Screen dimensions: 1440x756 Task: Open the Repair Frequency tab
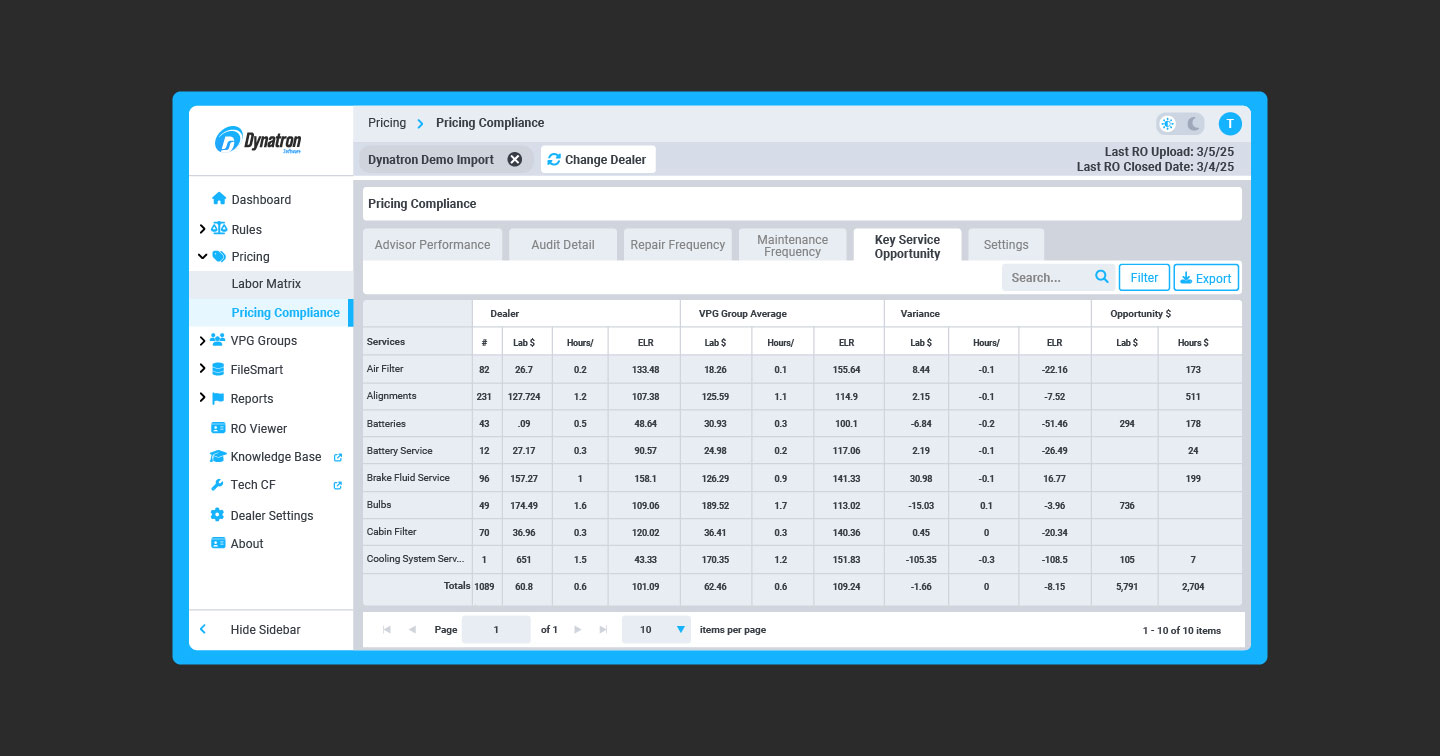tap(677, 244)
